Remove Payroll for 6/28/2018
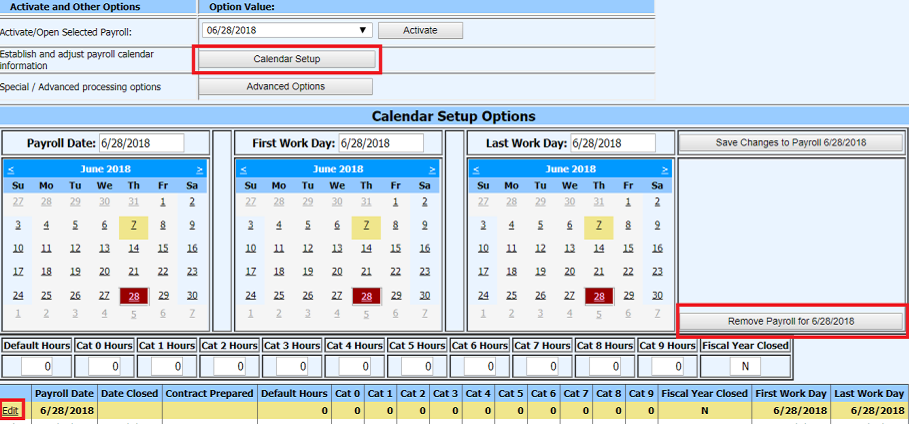The image size is (910, 424). [791, 321]
